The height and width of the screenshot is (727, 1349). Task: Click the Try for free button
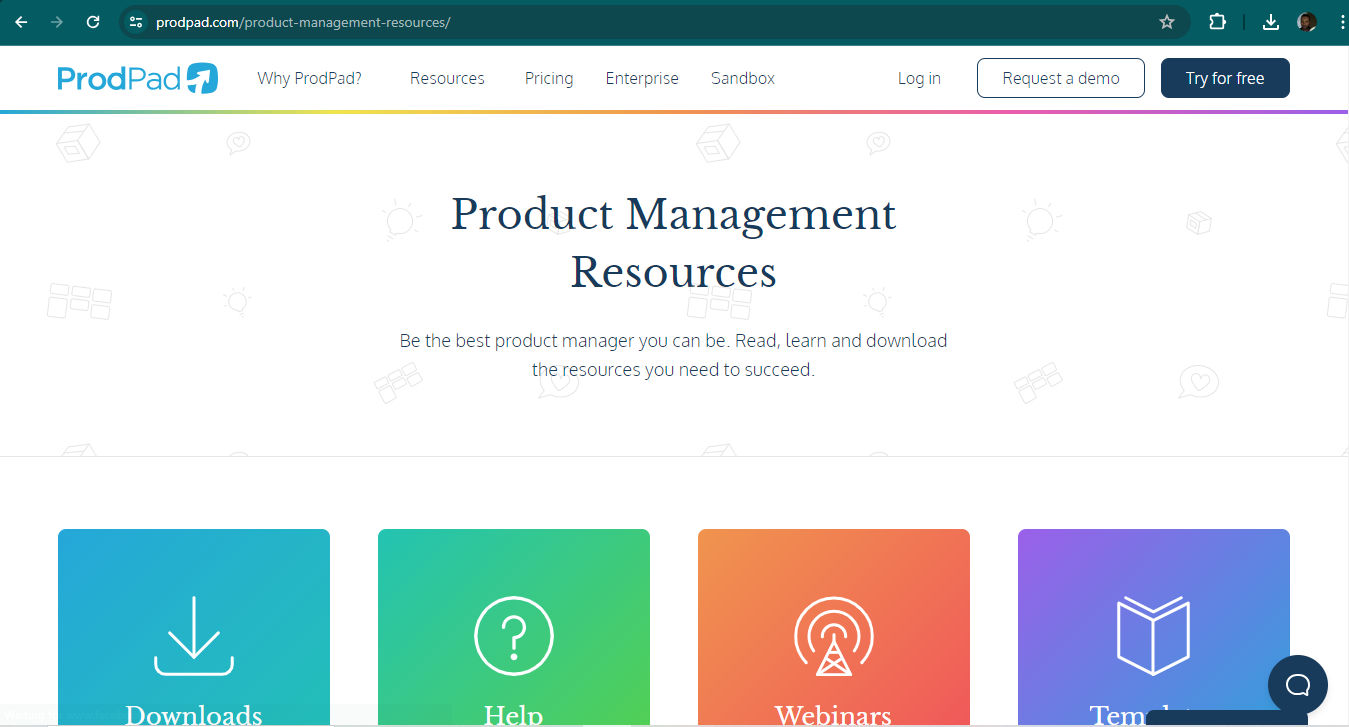coord(1224,77)
